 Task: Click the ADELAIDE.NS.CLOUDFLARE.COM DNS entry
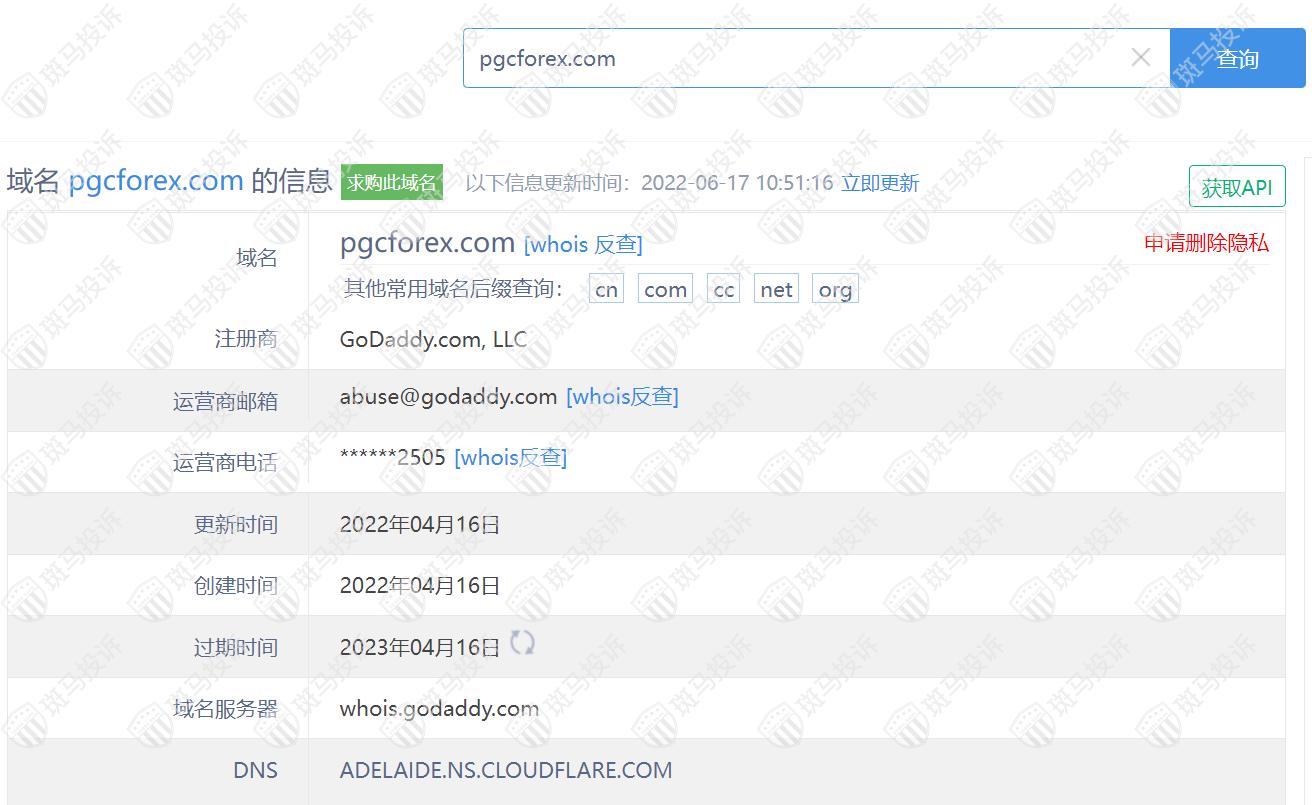click(x=506, y=770)
